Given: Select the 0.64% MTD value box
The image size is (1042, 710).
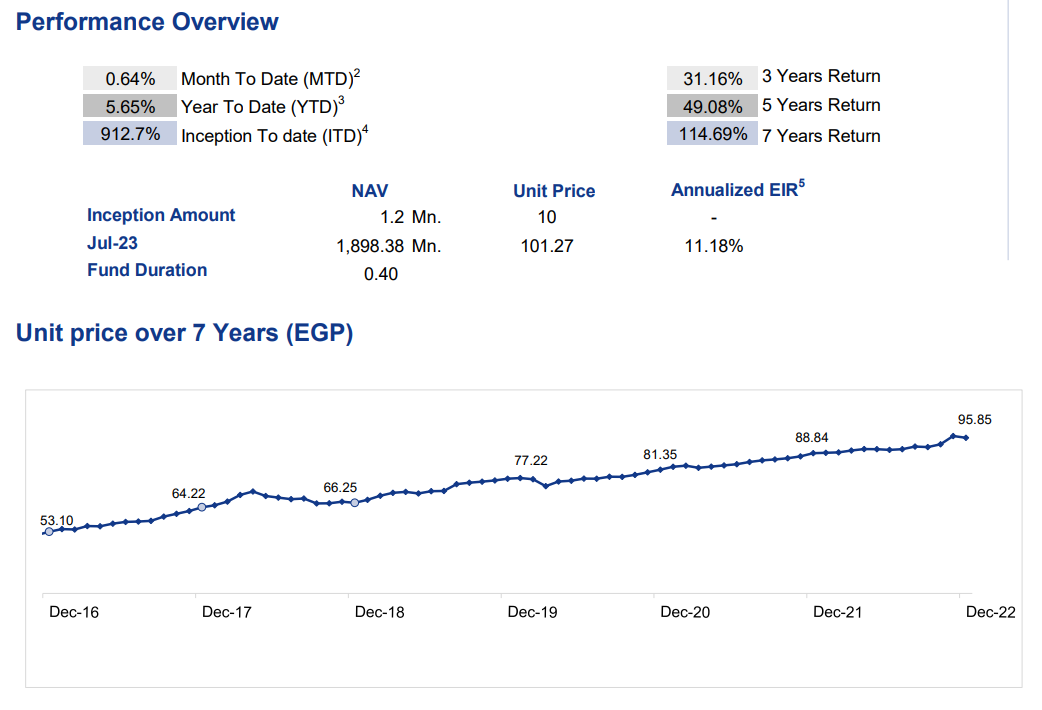Looking at the screenshot, I should coord(128,76).
